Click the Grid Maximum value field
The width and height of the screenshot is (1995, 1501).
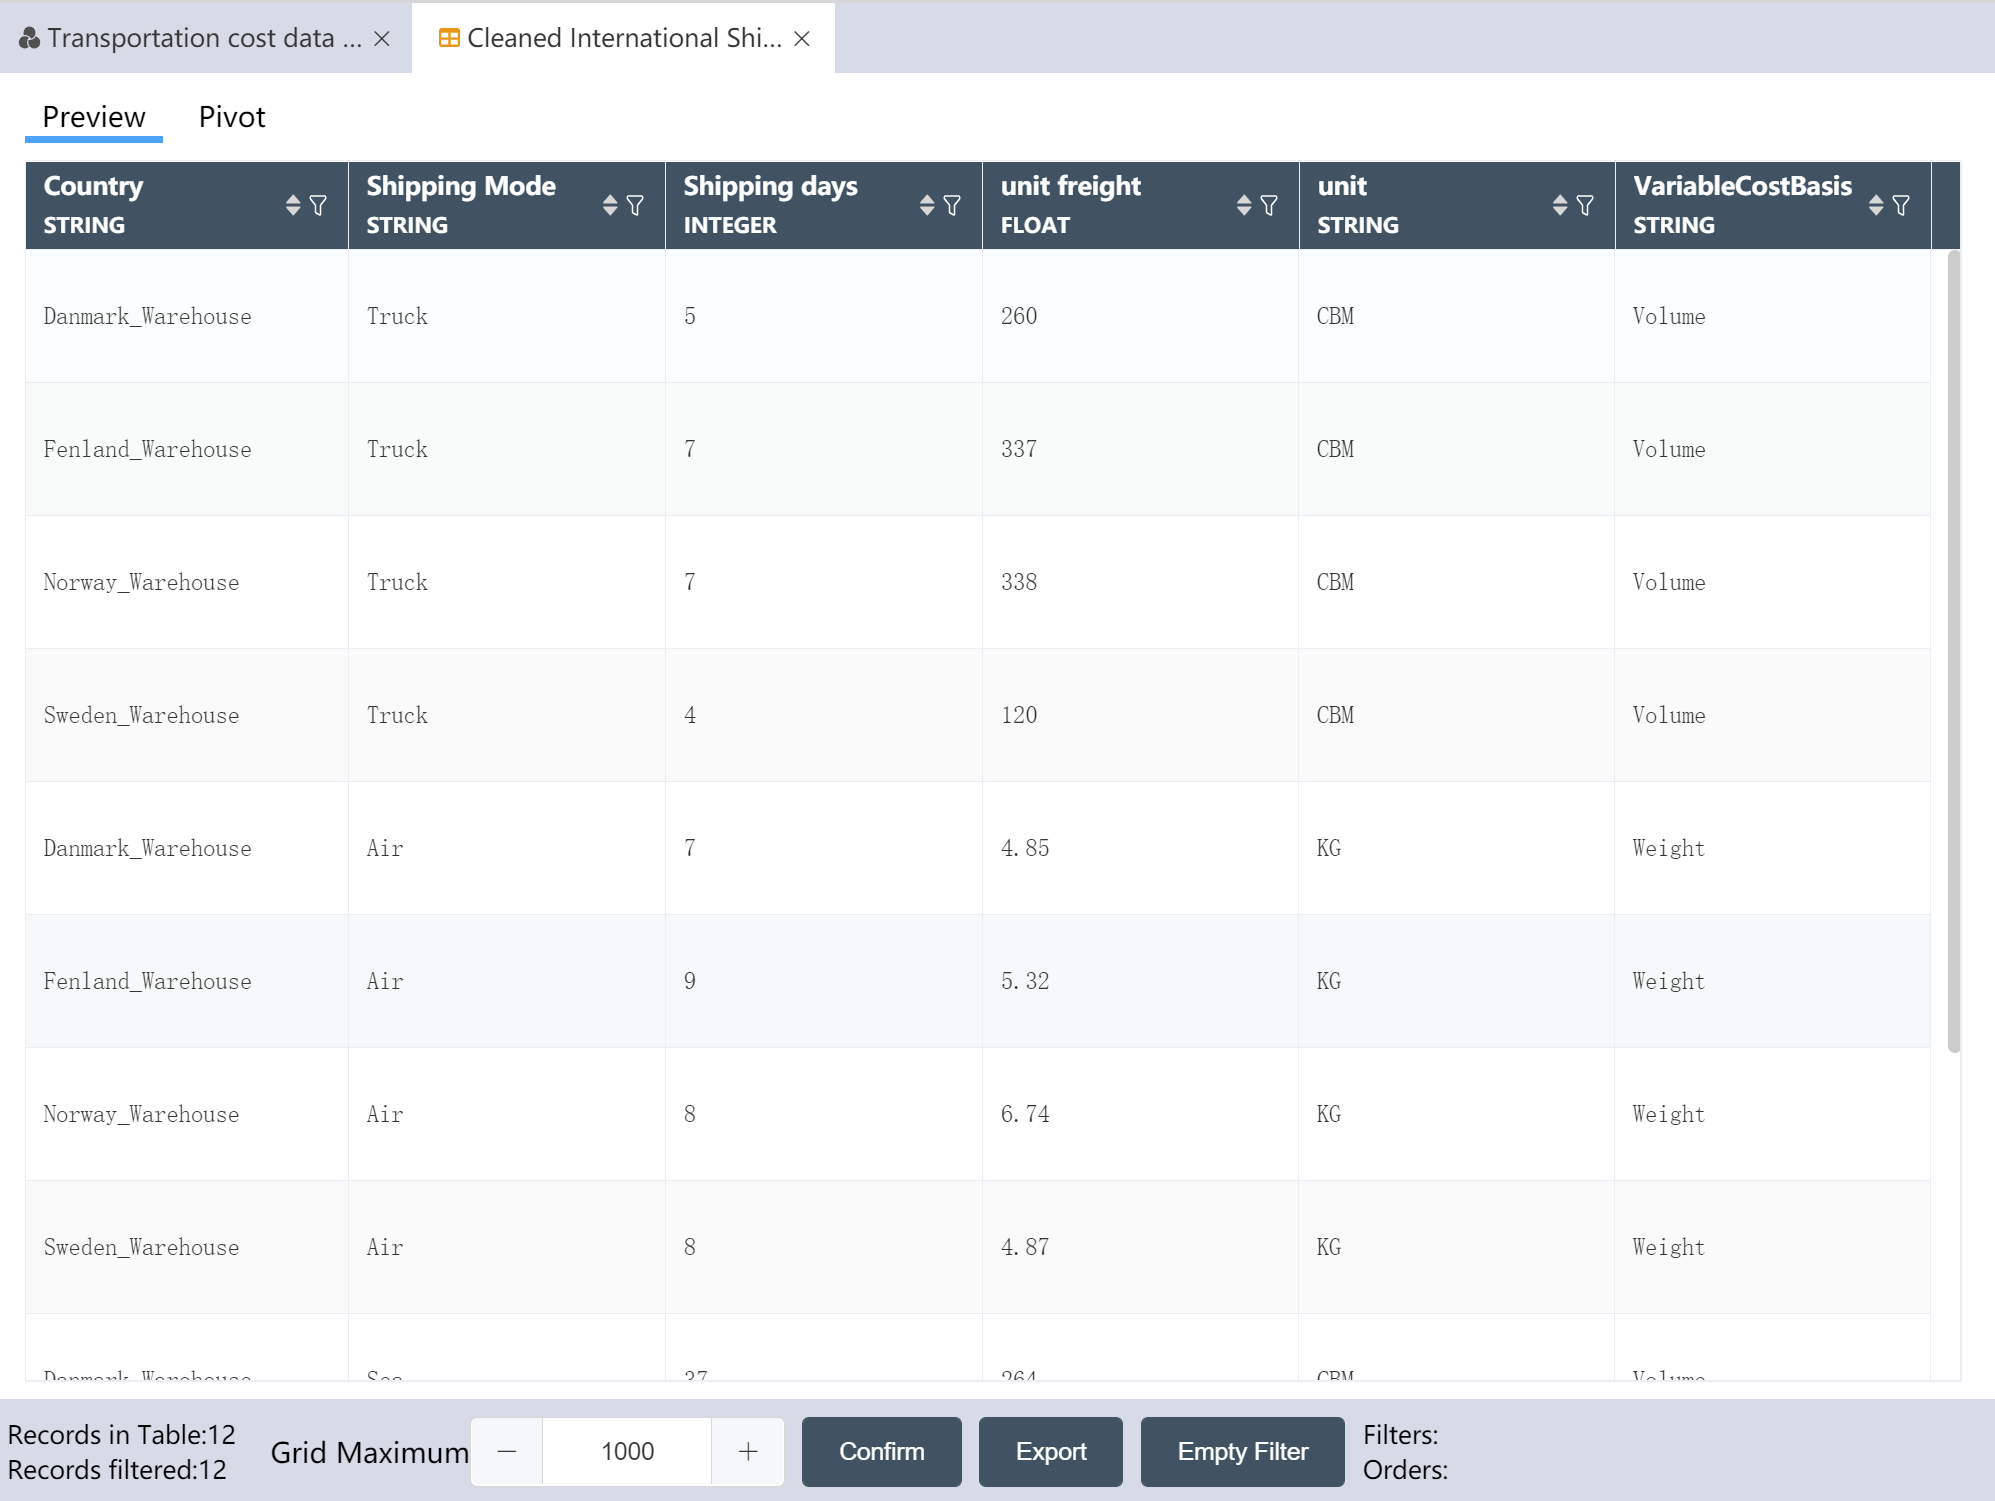click(627, 1451)
